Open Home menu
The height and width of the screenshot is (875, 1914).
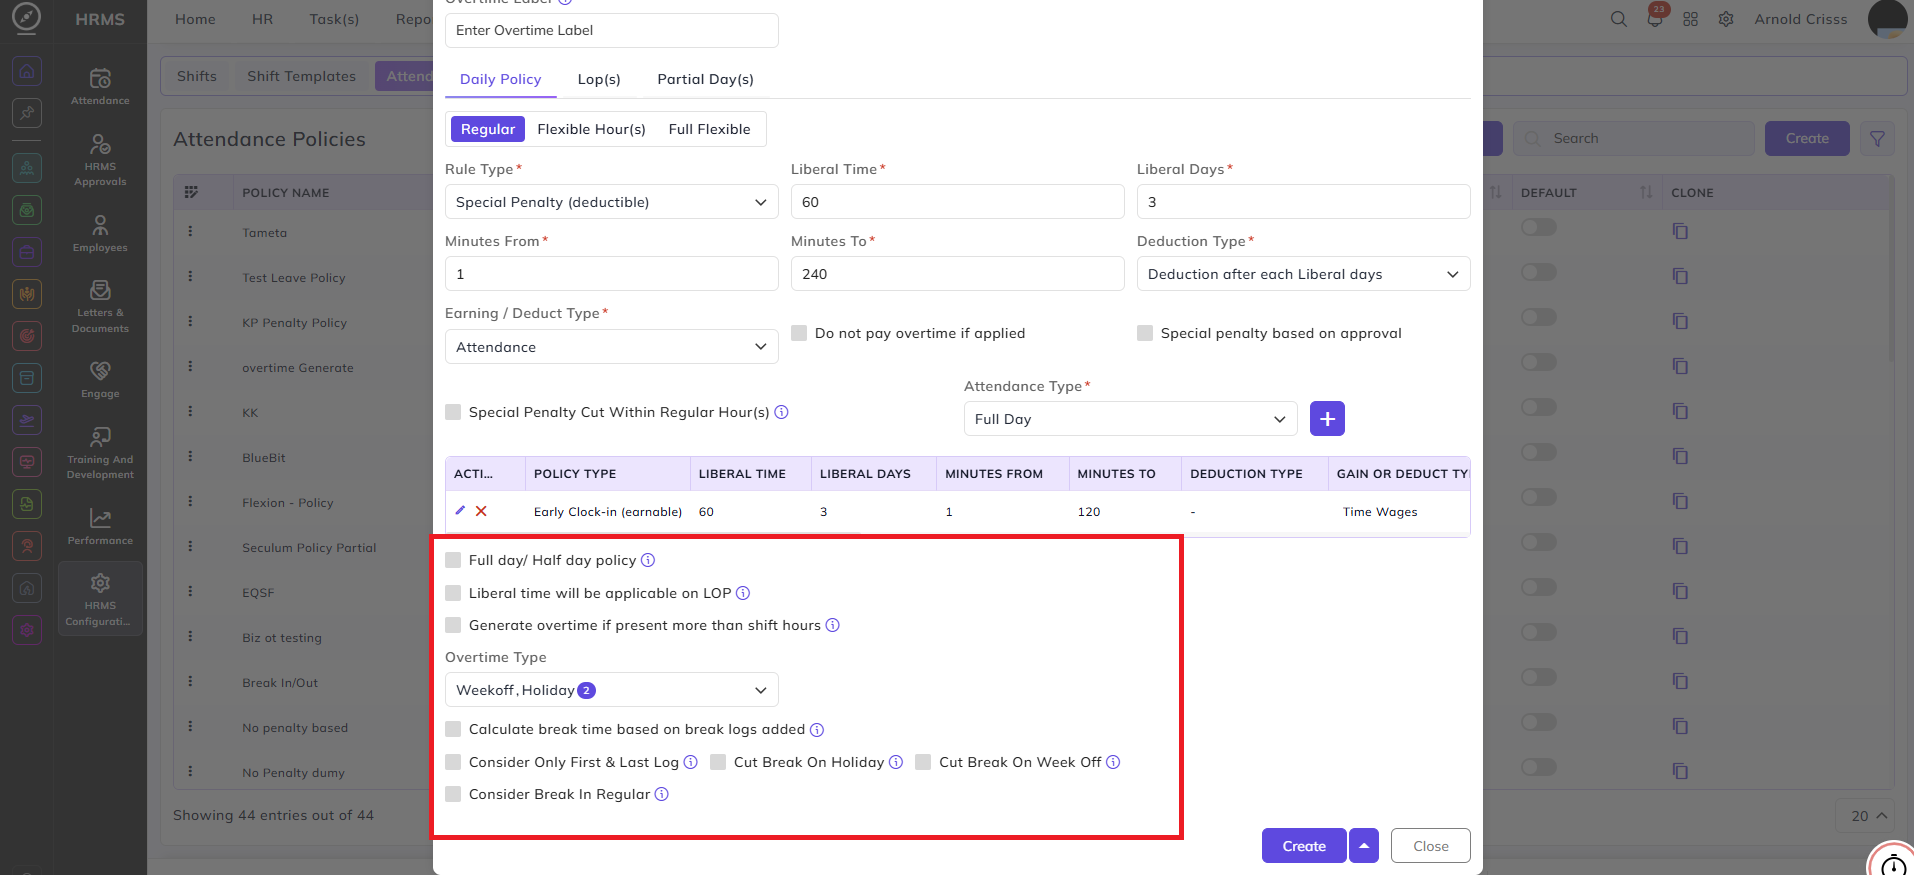pyautogui.click(x=195, y=19)
